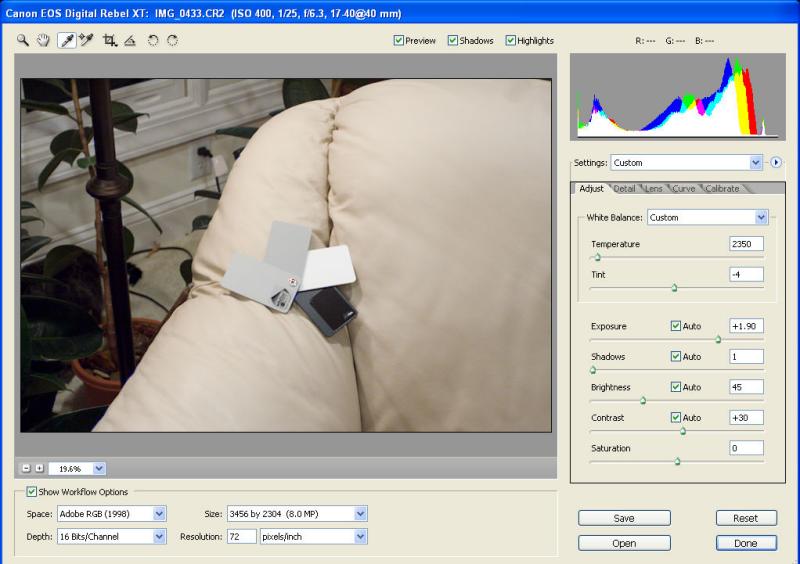Click the Contrast value field
This screenshot has height=564, width=800.
(x=746, y=418)
